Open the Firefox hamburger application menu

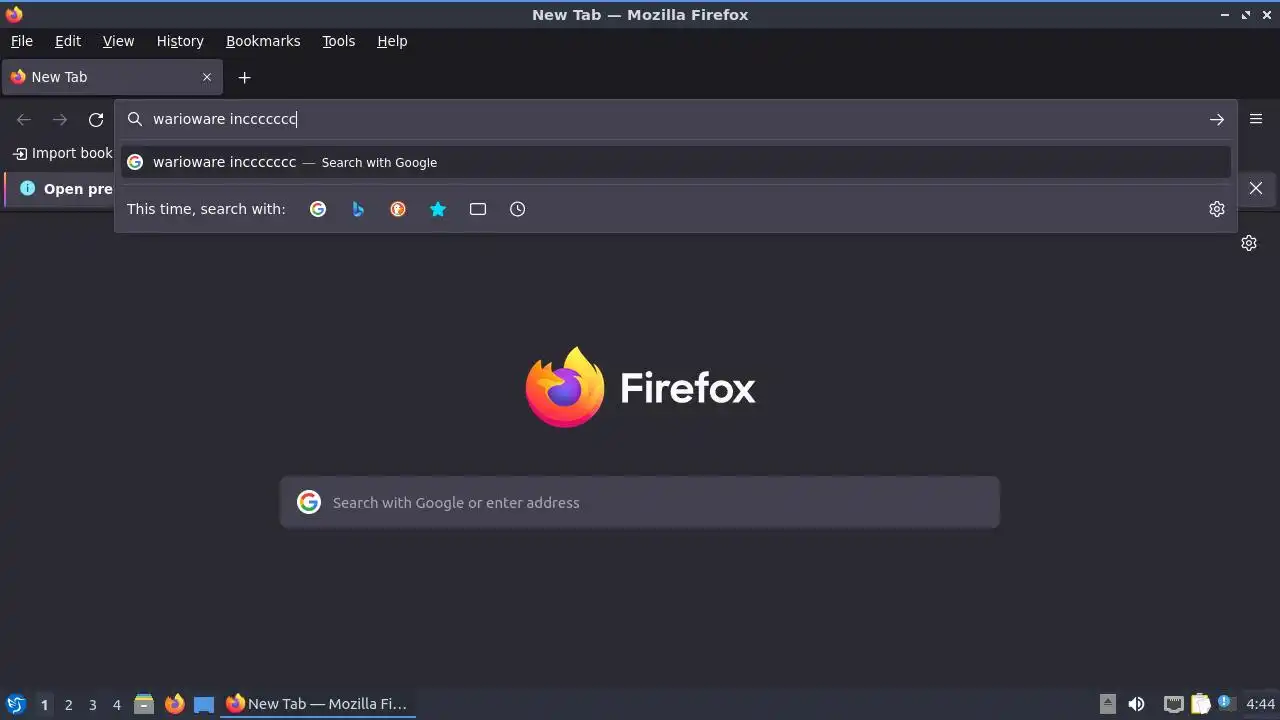point(1256,119)
